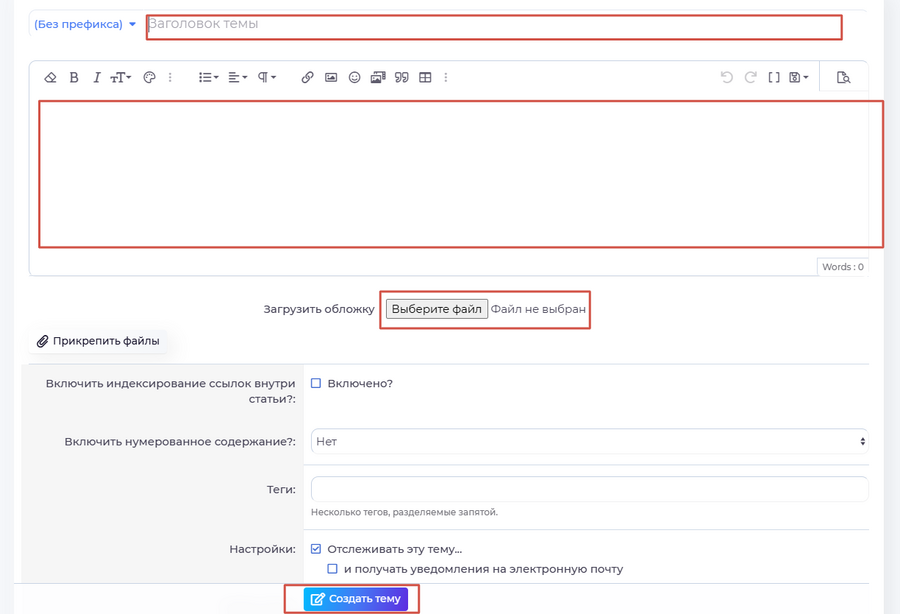This screenshot has height=614, width=900.
Task: Toggle italic formatting in editor
Action: 96,77
